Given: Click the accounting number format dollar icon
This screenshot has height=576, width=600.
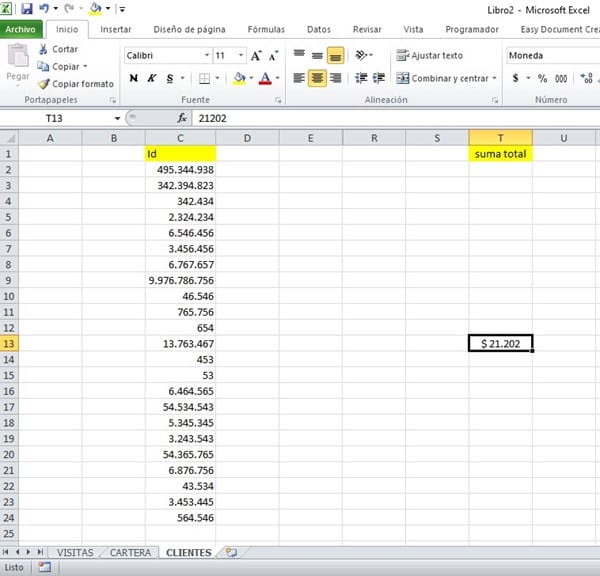Looking at the screenshot, I should [516, 78].
